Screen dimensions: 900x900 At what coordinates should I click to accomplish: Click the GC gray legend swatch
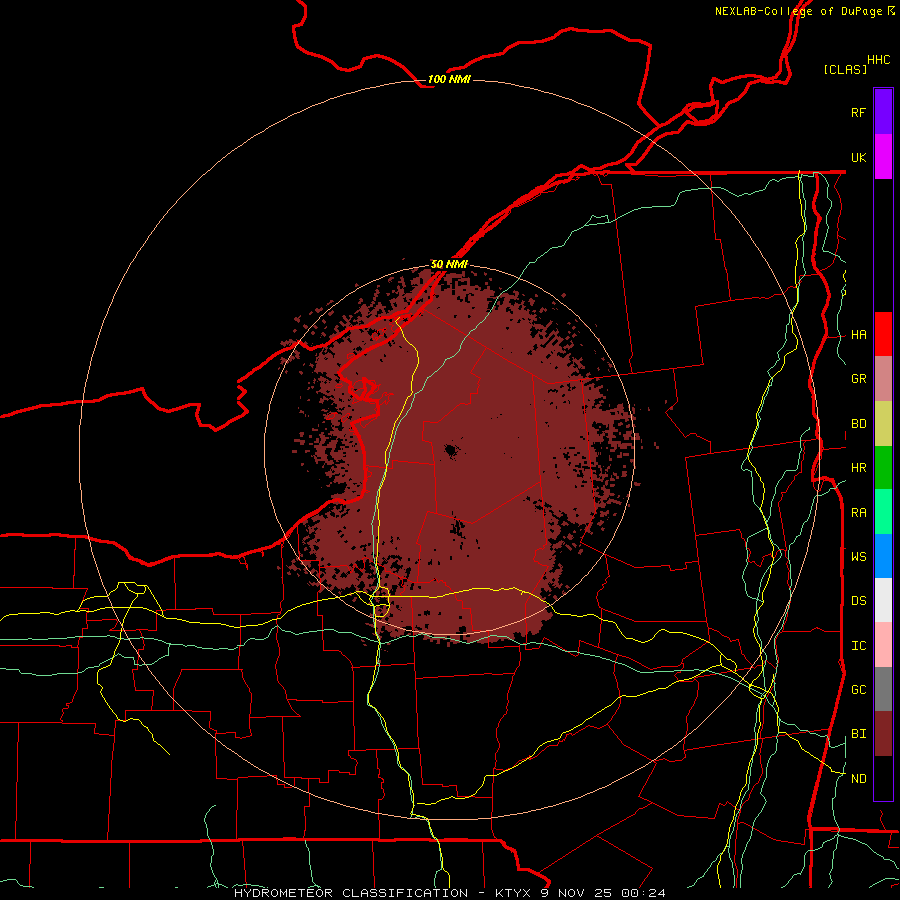883,689
